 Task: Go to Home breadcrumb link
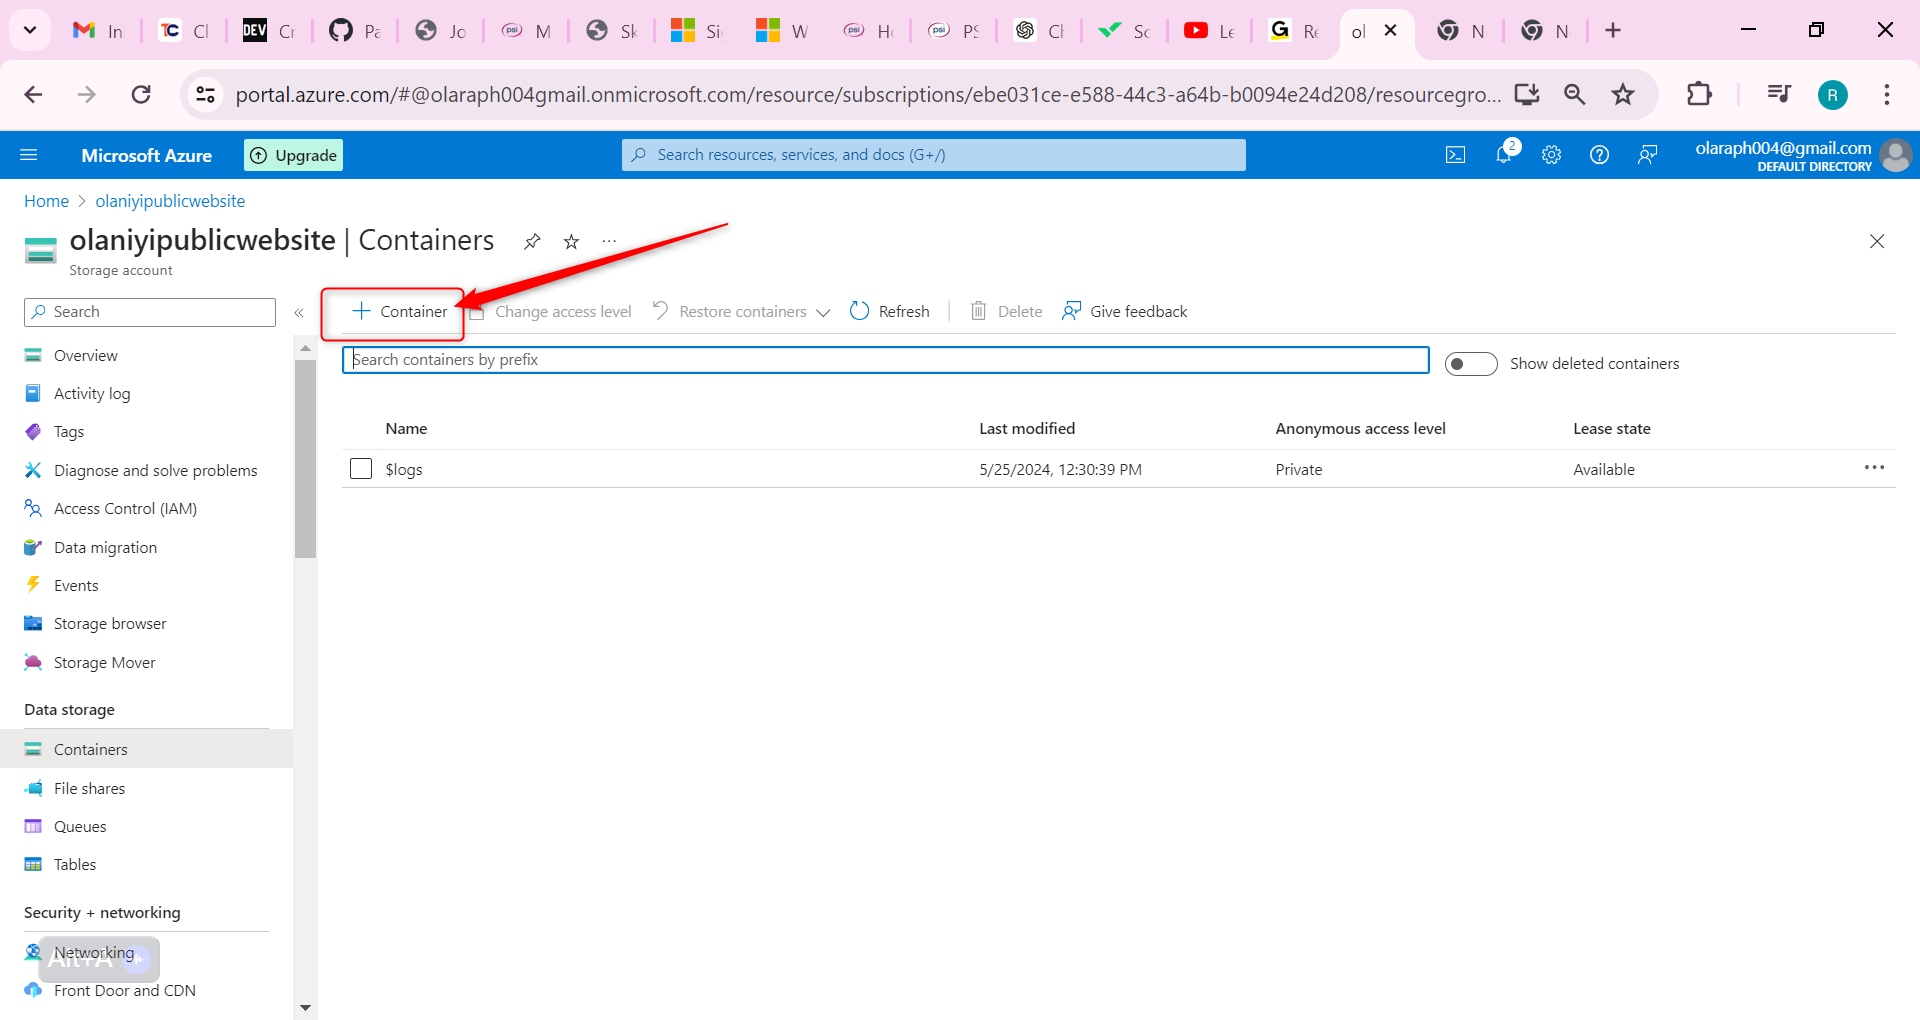(46, 201)
